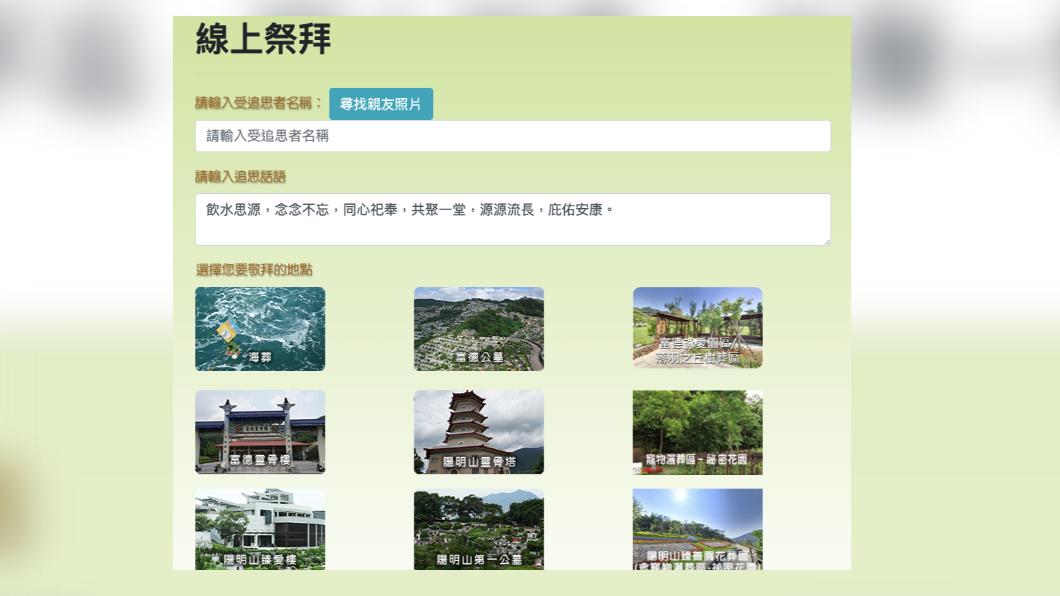Select the 陽明山第一公墓 thumbnail
The image size is (1060, 596).
pos(479,530)
